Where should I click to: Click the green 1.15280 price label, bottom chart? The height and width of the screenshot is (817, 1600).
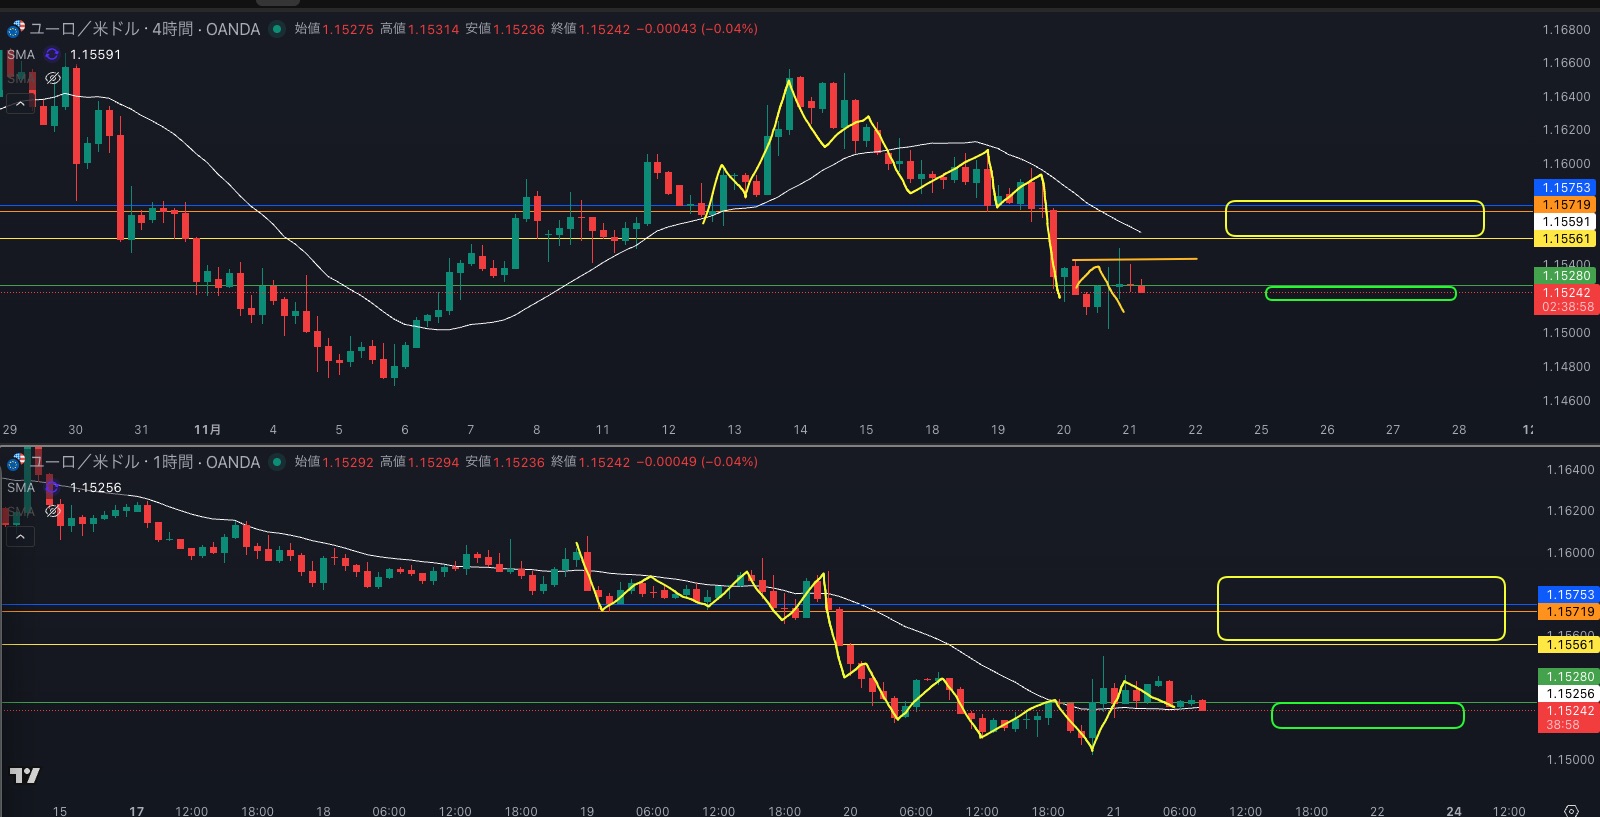(x=1569, y=677)
